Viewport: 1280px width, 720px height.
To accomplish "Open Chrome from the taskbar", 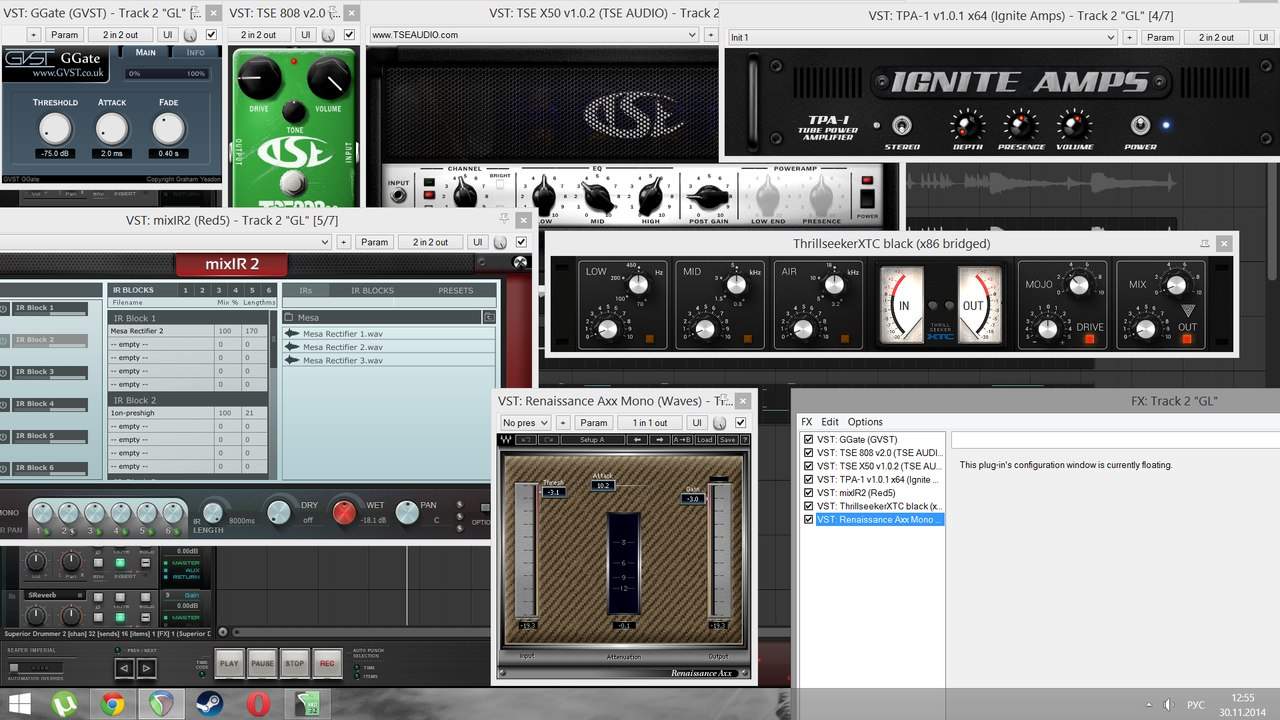I will tap(112, 703).
